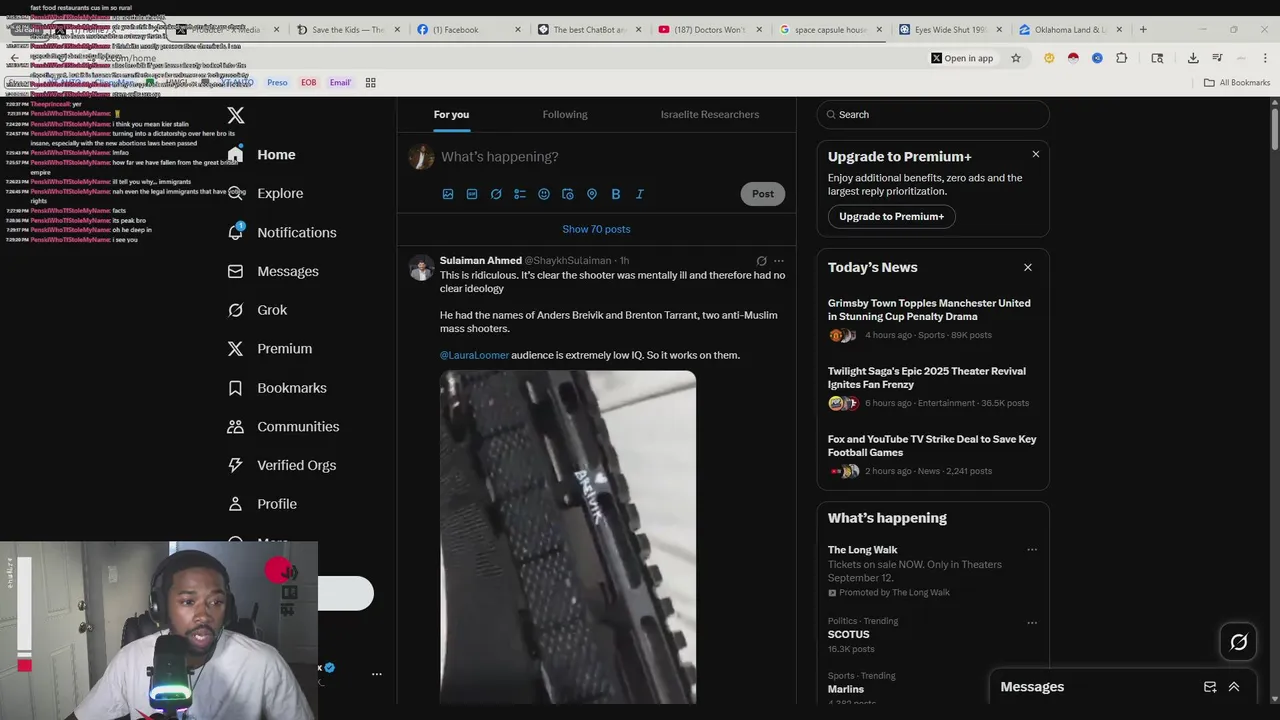The width and height of the screenshot is (1280, 720).
Task: Toggle bold formatting in composer
Action: tap(616, 194)
